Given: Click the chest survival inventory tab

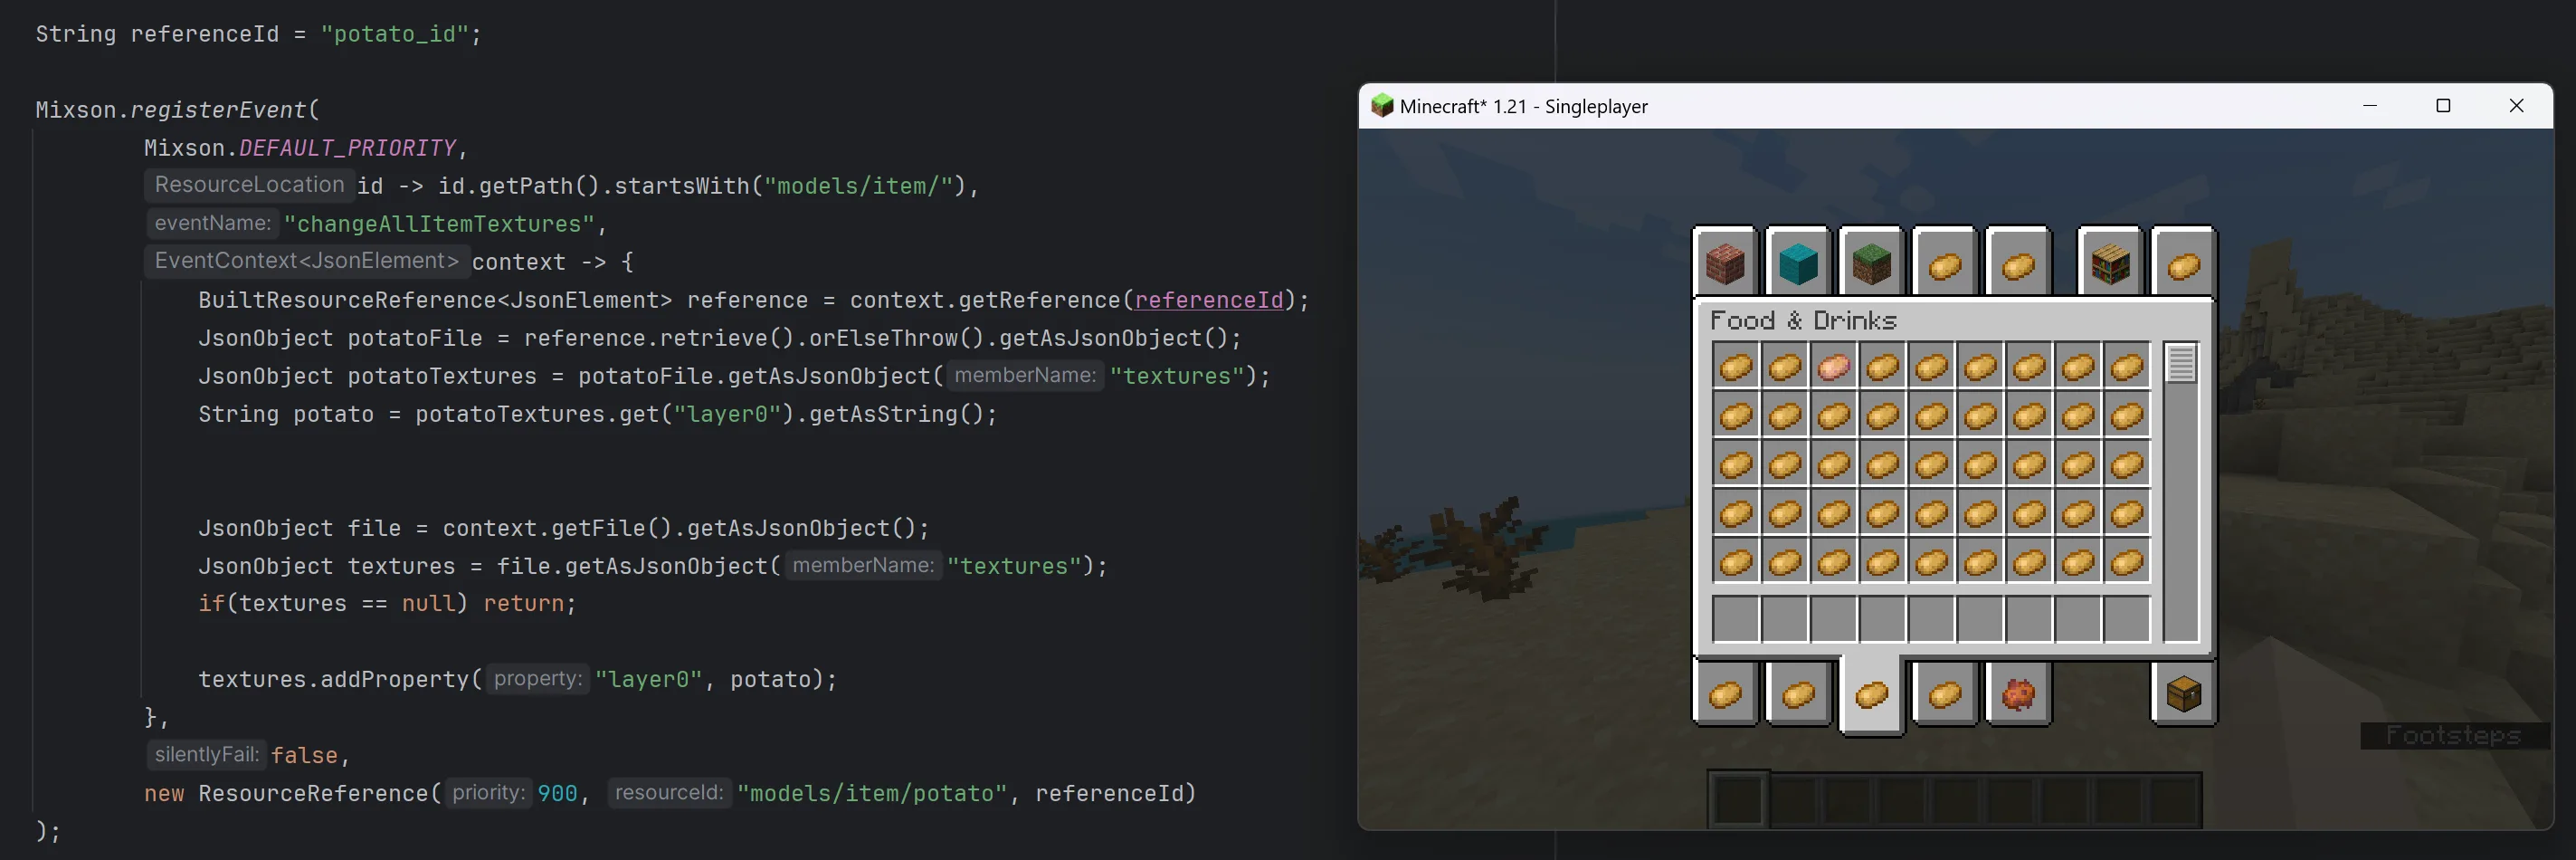Looking at the screenshot, I should [x=2183, y=693].
